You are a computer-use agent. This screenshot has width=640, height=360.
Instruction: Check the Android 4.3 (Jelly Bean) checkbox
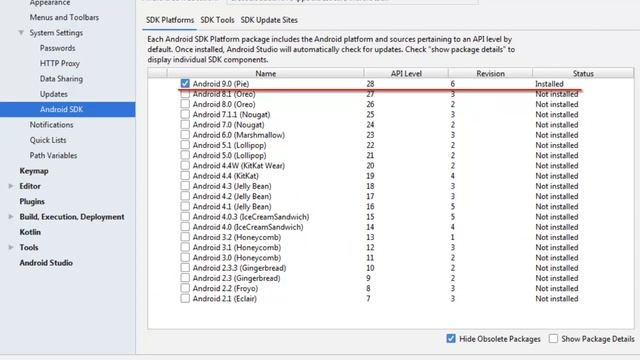coord(185,186)
